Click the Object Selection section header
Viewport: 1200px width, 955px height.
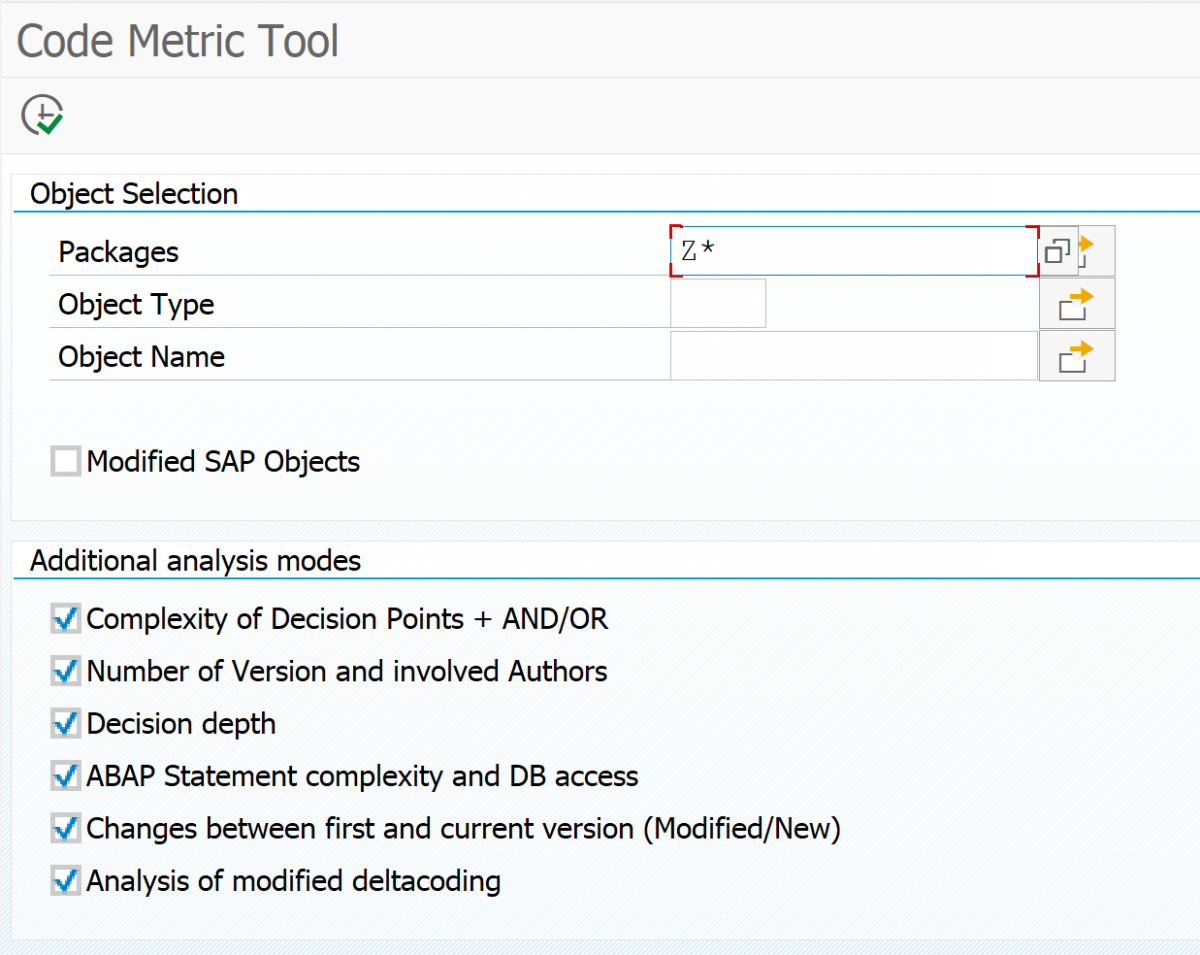tap(133, 193)
